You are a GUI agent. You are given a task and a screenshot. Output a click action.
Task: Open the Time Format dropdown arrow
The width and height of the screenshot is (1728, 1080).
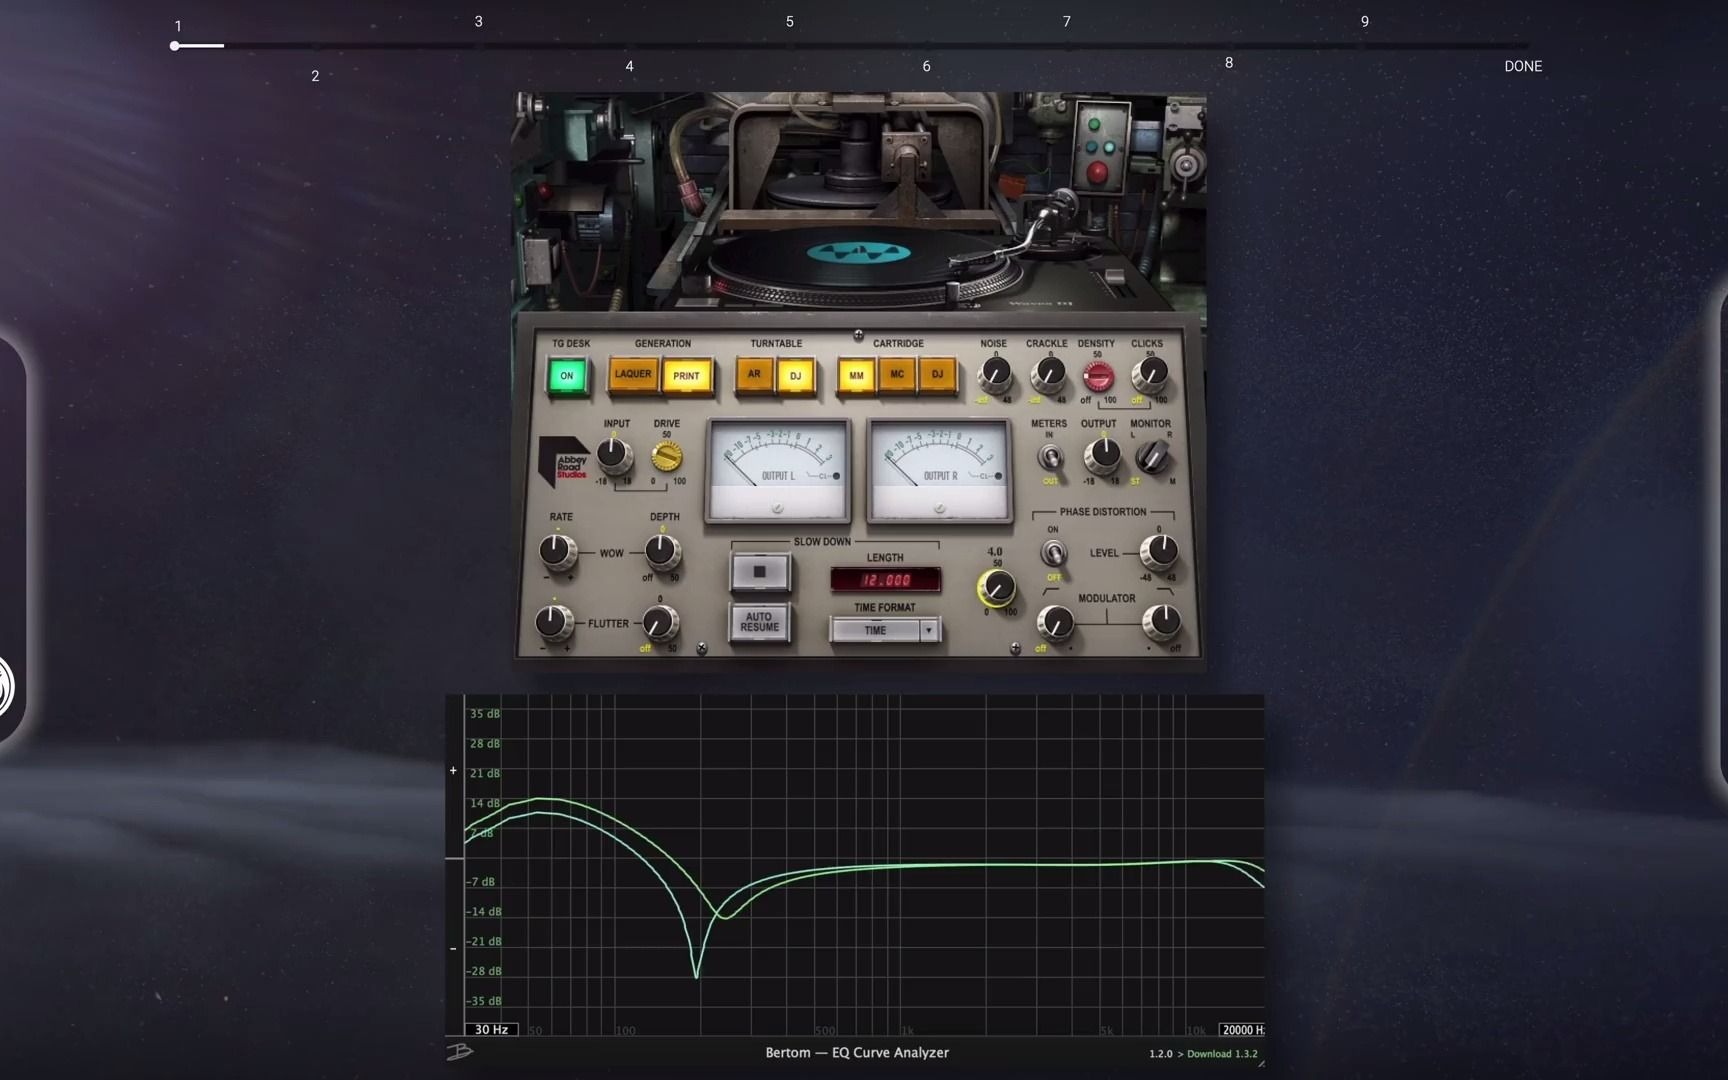(929, 630)
